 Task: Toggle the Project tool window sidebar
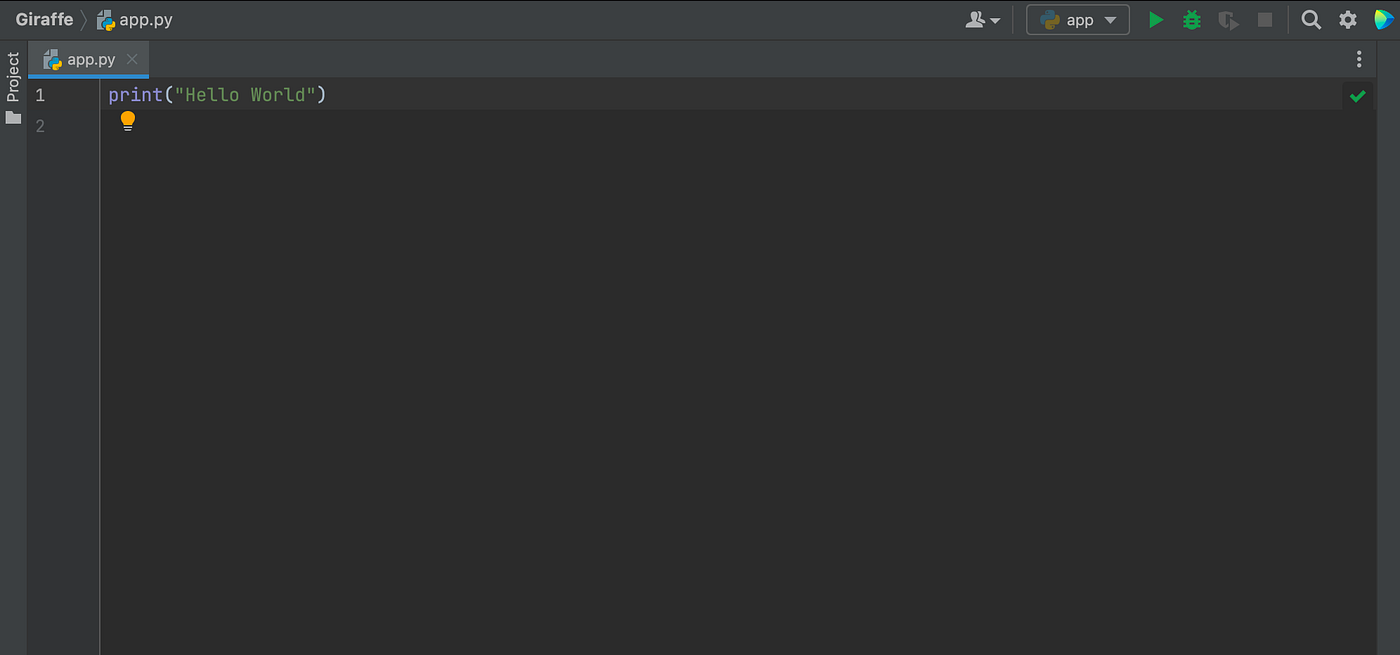pos(13,76)
